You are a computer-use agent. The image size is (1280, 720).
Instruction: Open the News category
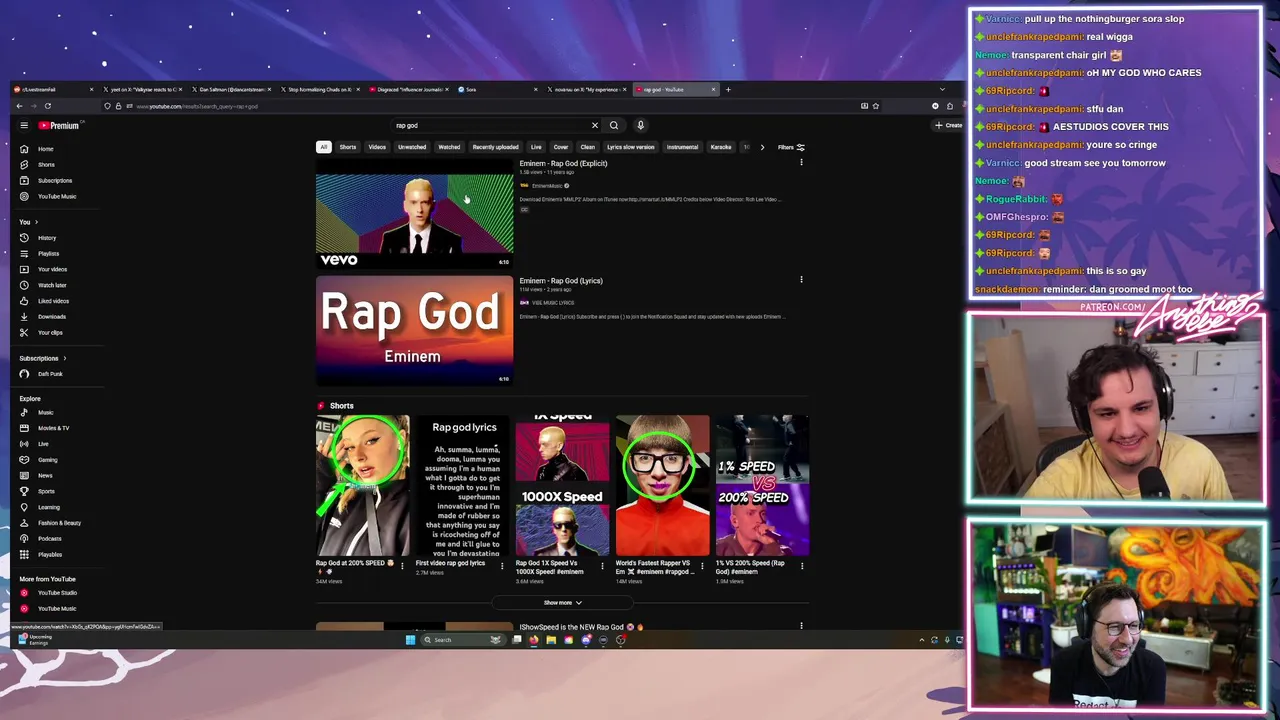click(x=45, y=476)
